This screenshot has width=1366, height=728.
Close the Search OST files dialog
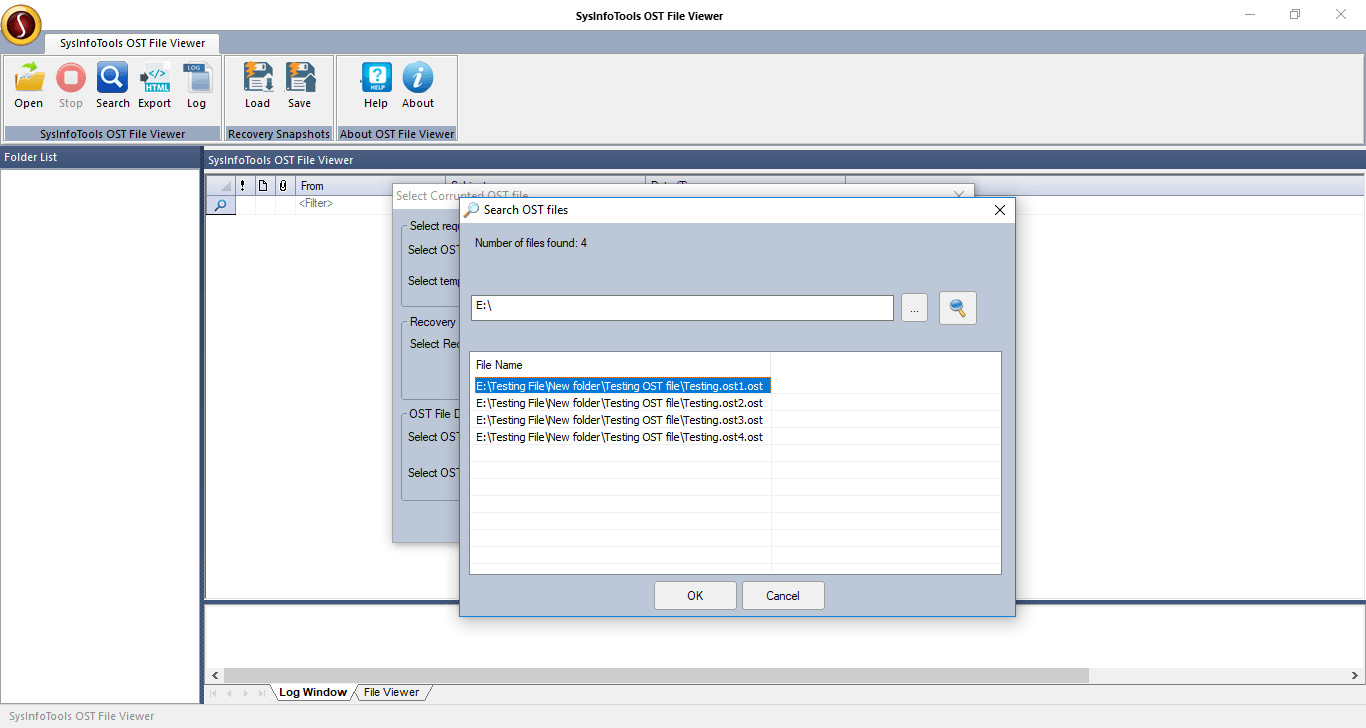pyautogui.click(x=999, y=210)
